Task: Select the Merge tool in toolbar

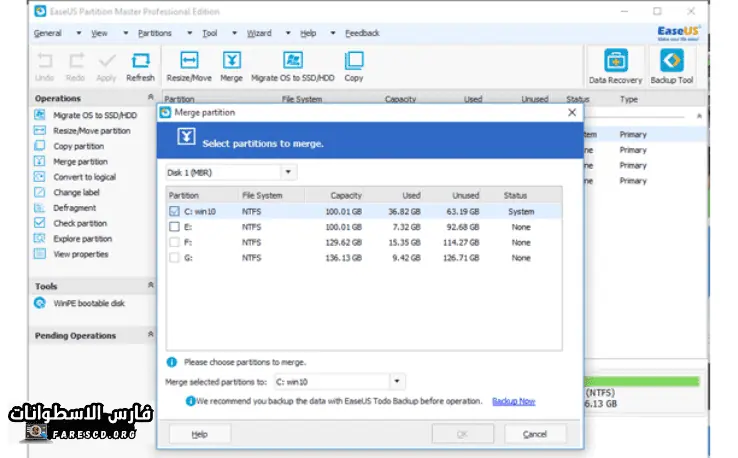Action: pyautogui.click(x=231, y=62)
